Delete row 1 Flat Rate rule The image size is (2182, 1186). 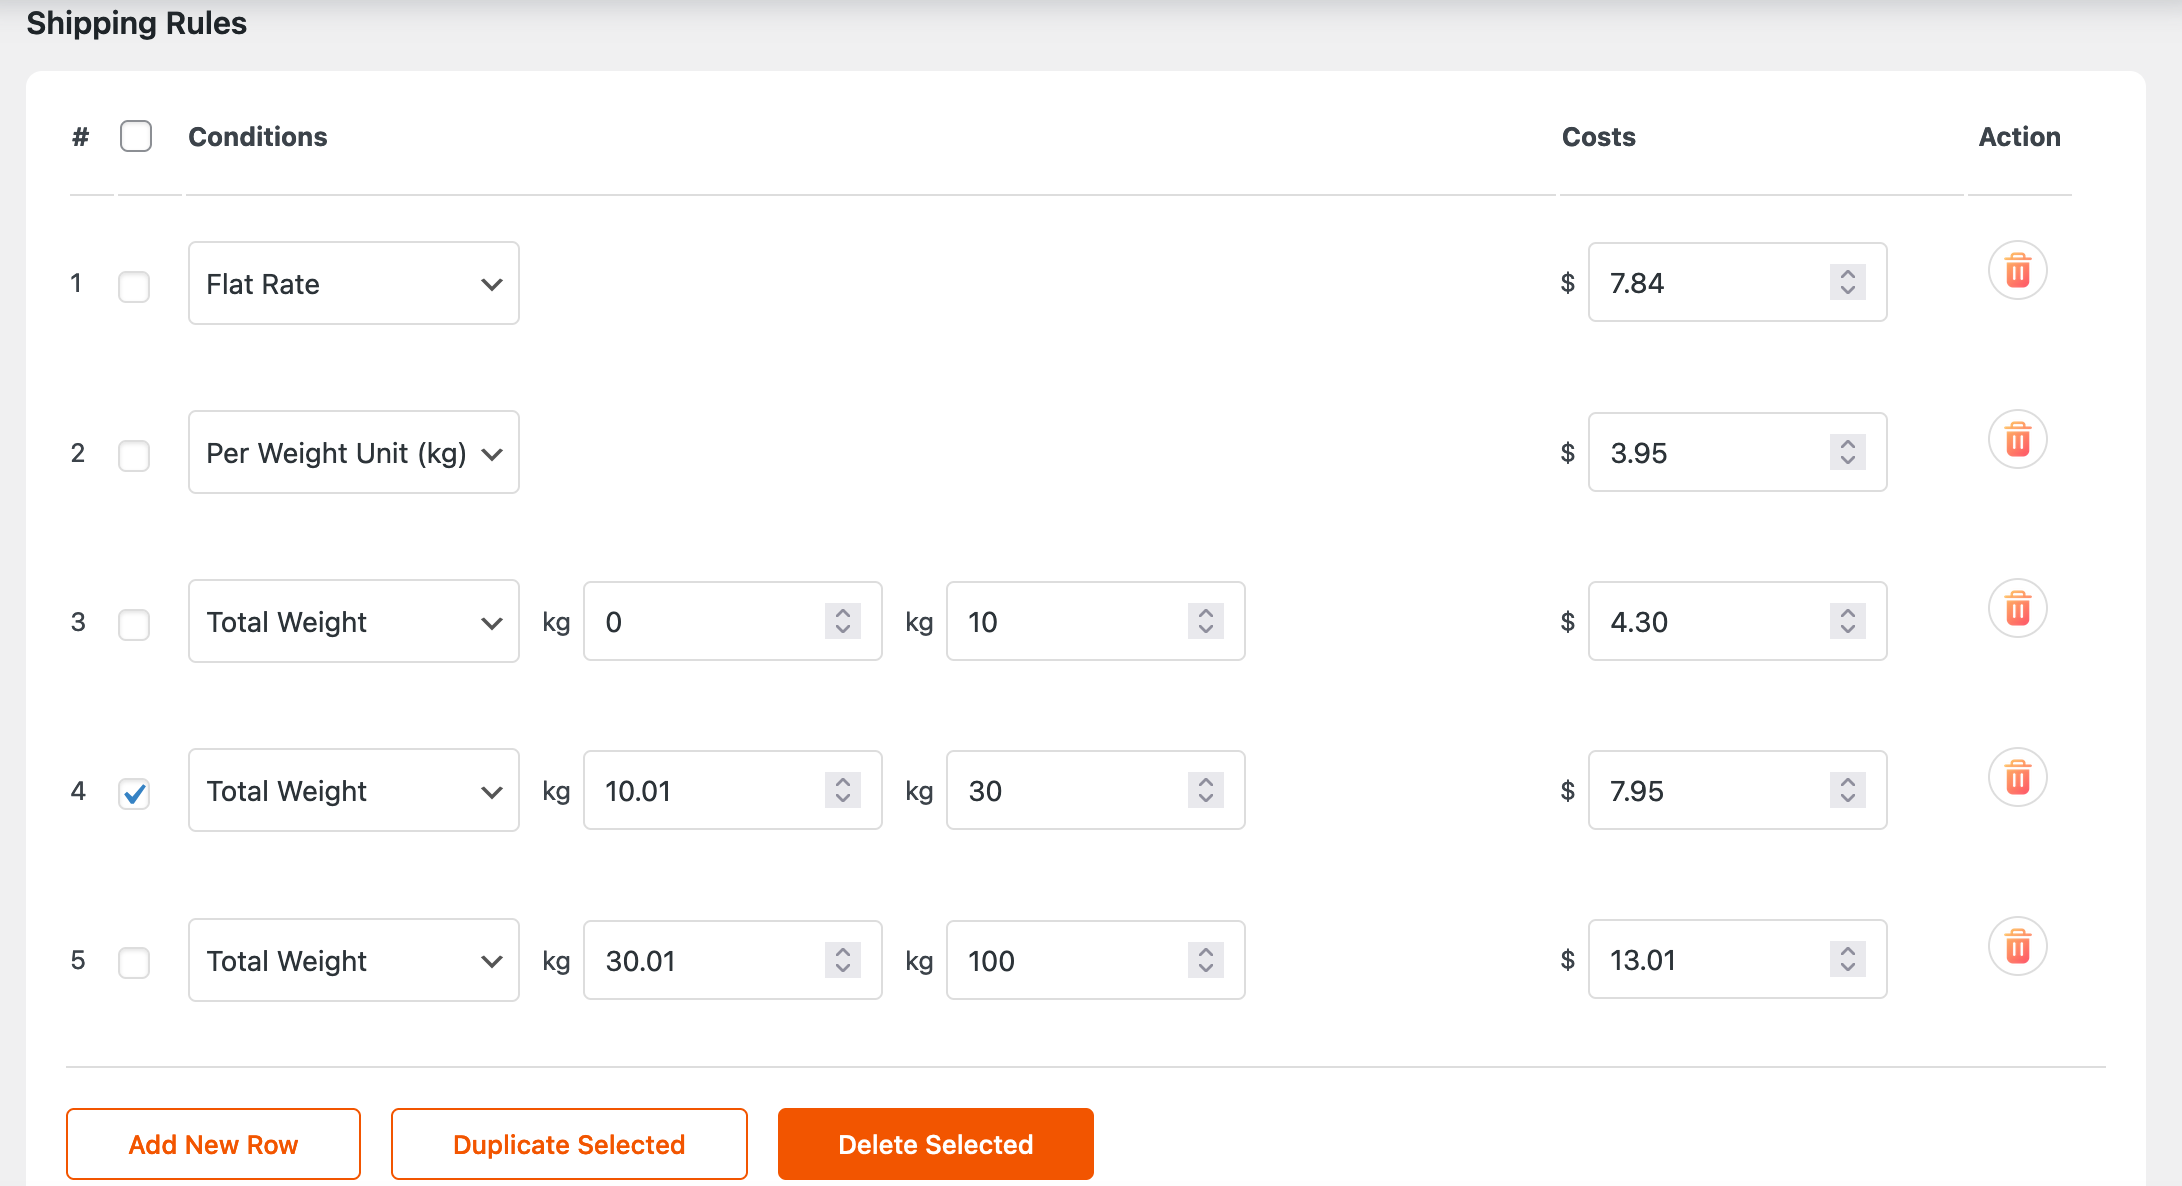(x=2017, y=271)
